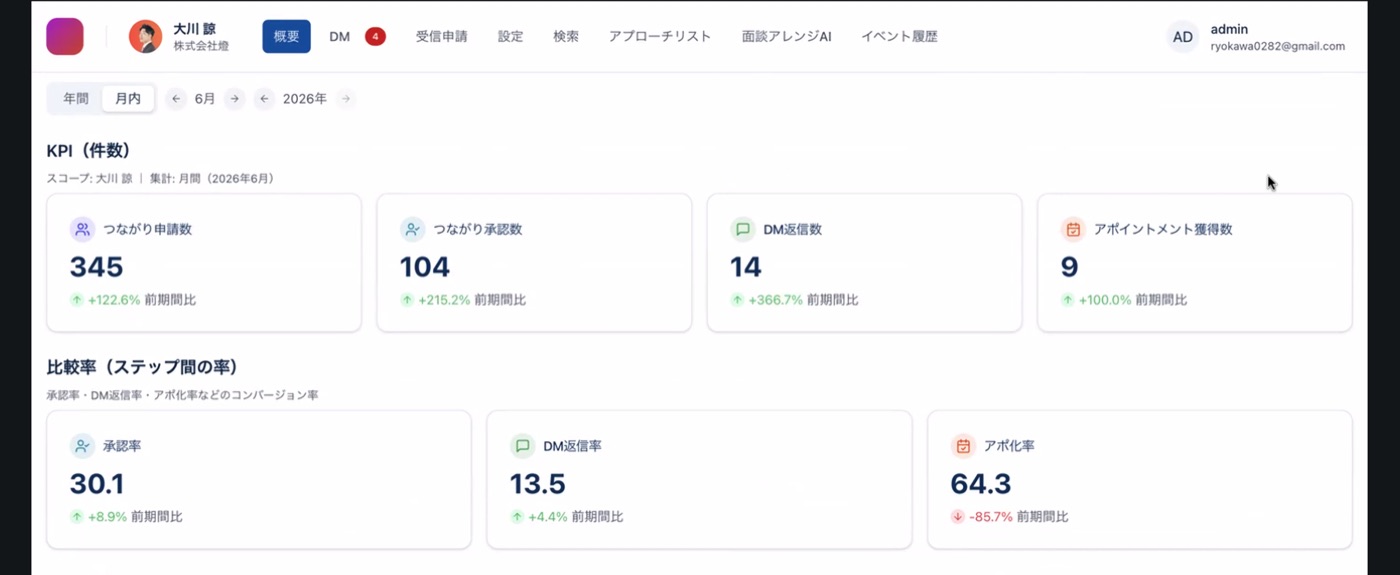
Task: Select the 概要 tab
Action: tap(286, 36)
